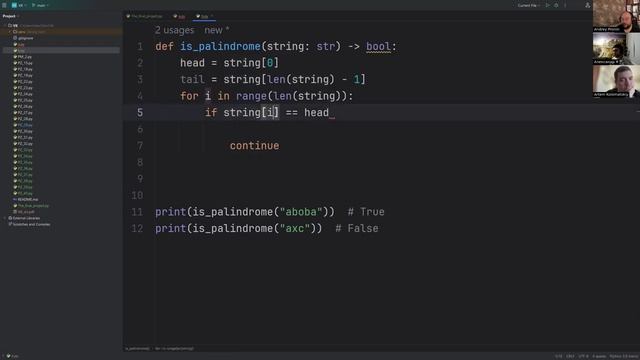Click the Debug bug icon
Viewport: 640px width, 360px height.
(x=556, y=5)
